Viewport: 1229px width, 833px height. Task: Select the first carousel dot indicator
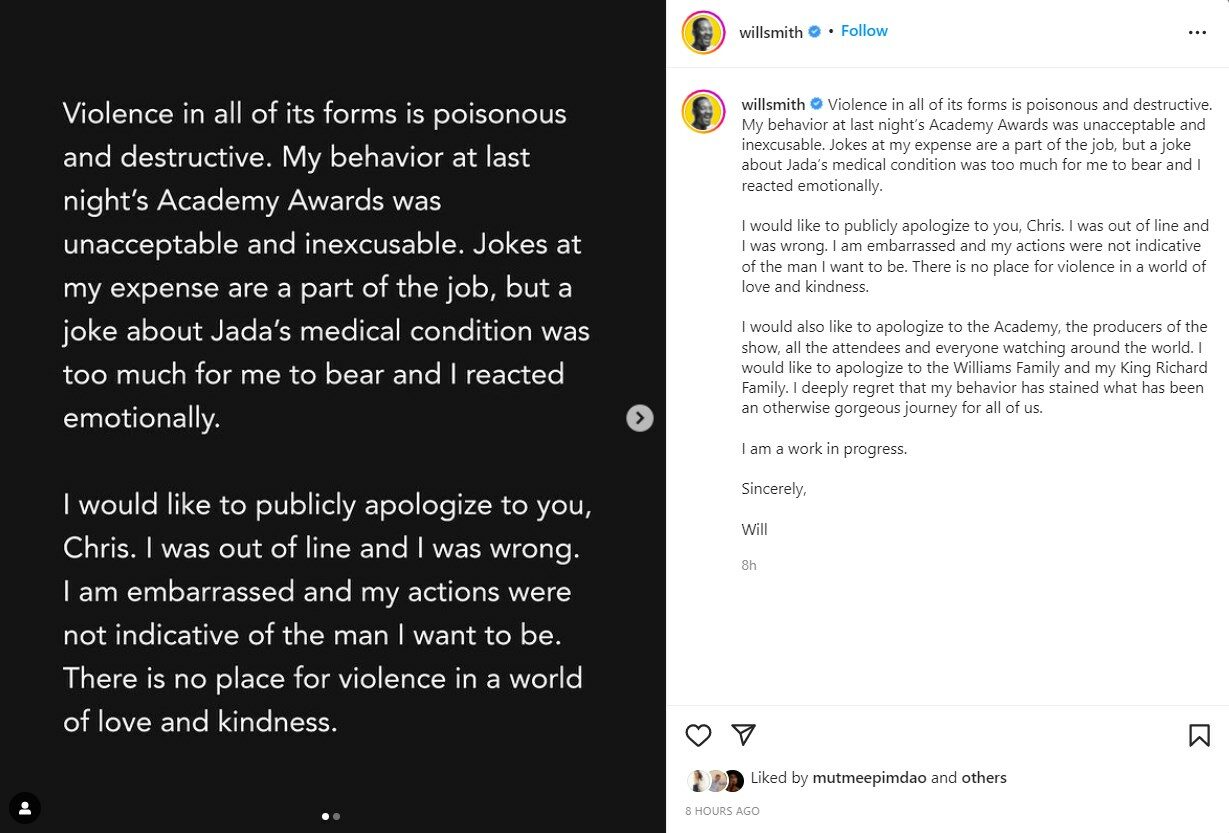(325, 816)
